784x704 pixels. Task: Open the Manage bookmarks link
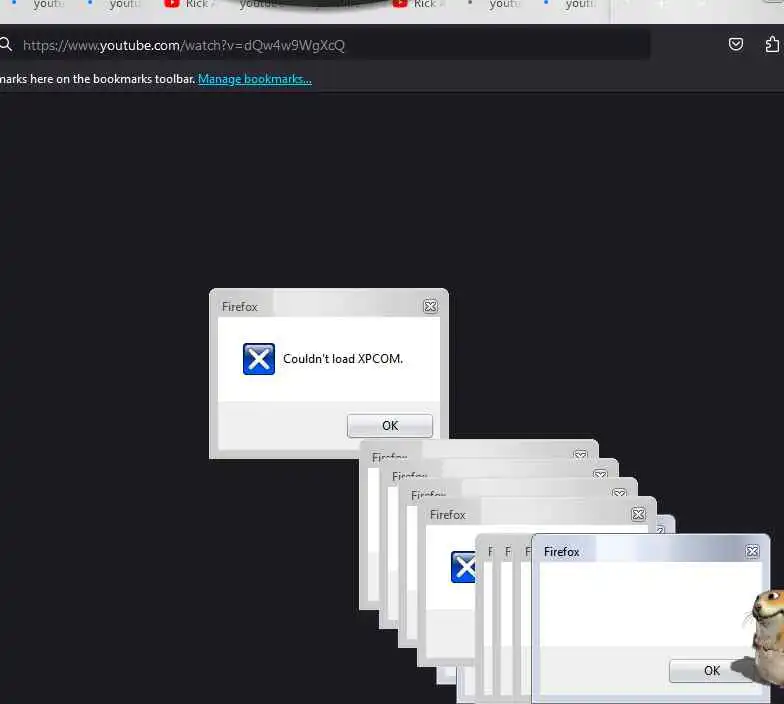pos(254,79)
